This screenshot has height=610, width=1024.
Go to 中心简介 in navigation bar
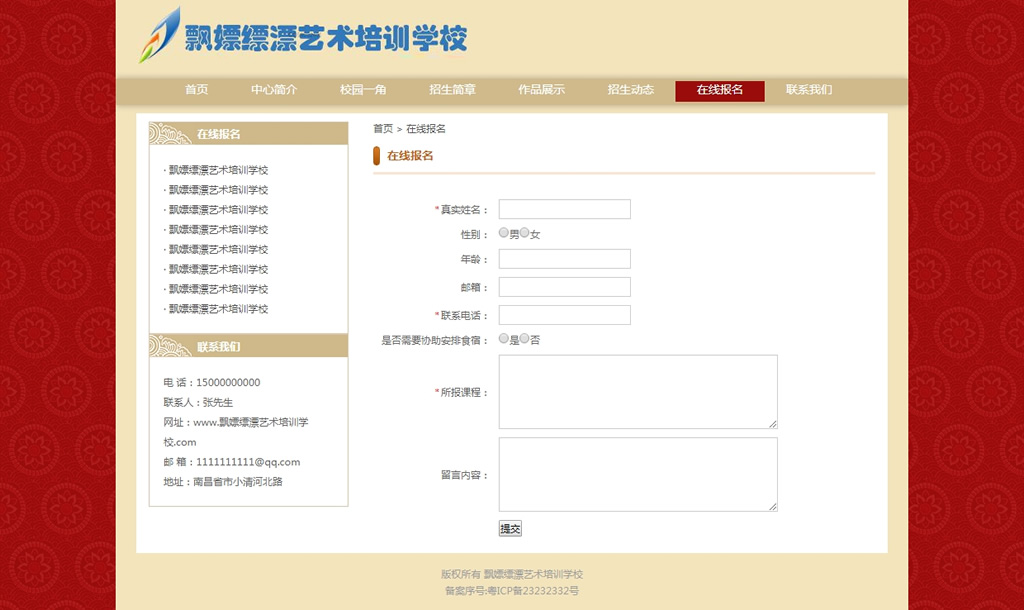[274, 90]
